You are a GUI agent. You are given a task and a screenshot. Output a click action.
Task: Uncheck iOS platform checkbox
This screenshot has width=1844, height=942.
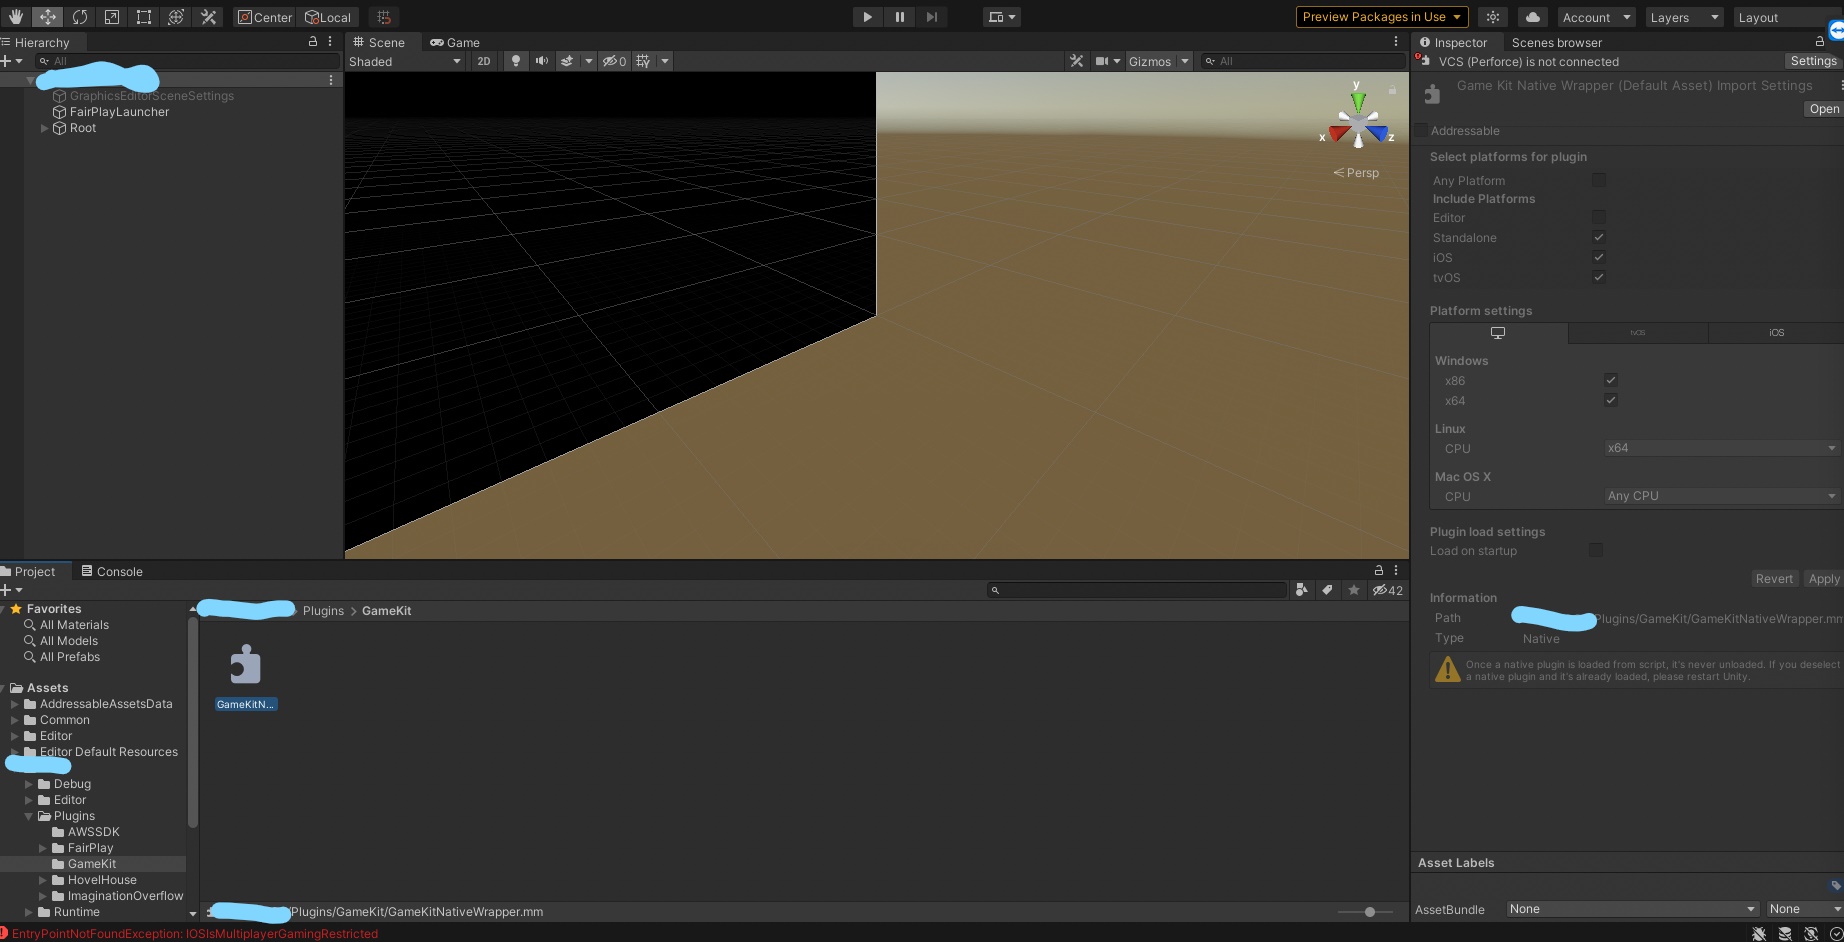point(1599,257)
